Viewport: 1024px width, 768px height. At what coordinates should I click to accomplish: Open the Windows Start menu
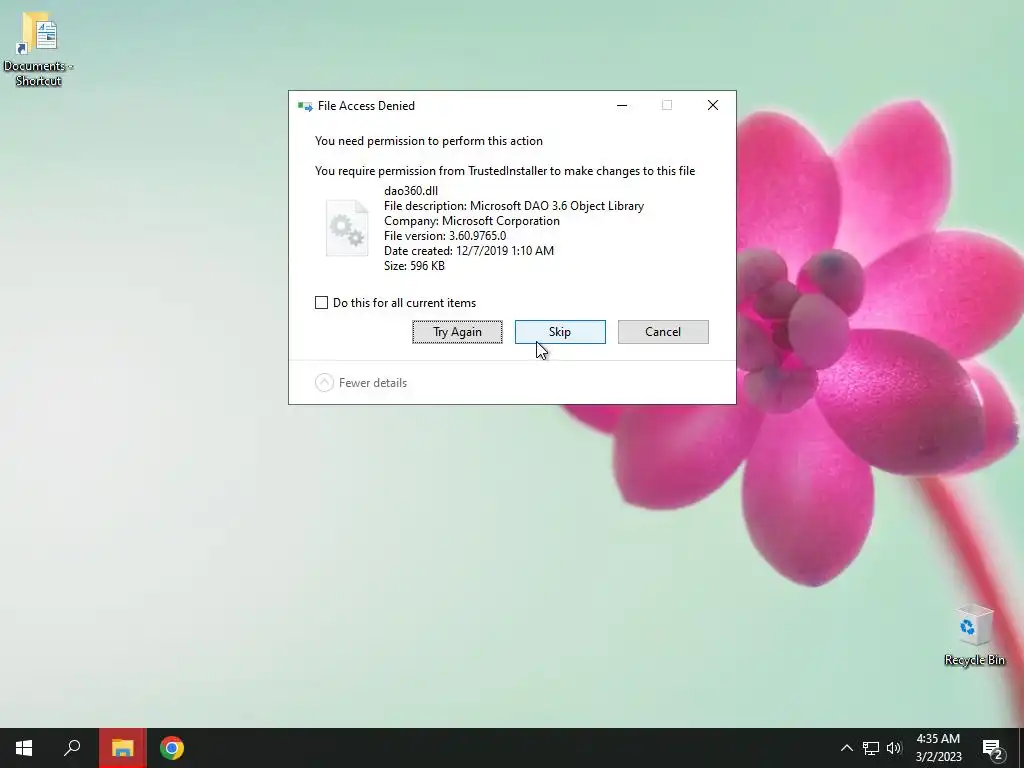click(24, 748)
